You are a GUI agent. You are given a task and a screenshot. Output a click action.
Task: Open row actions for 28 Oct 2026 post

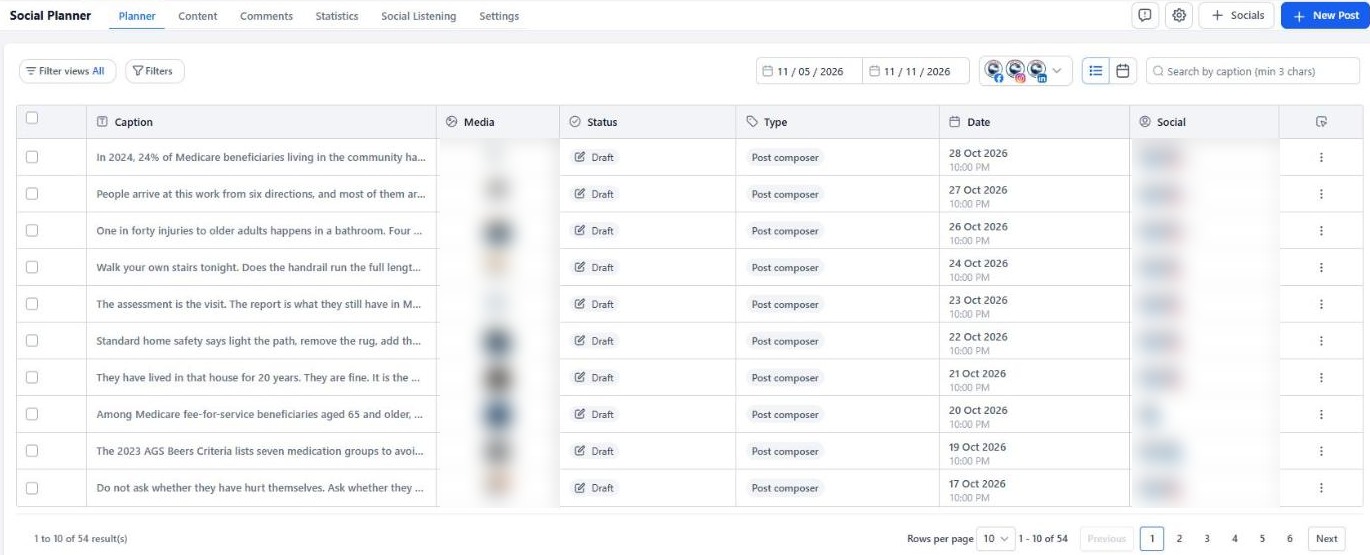(1321, 158)
